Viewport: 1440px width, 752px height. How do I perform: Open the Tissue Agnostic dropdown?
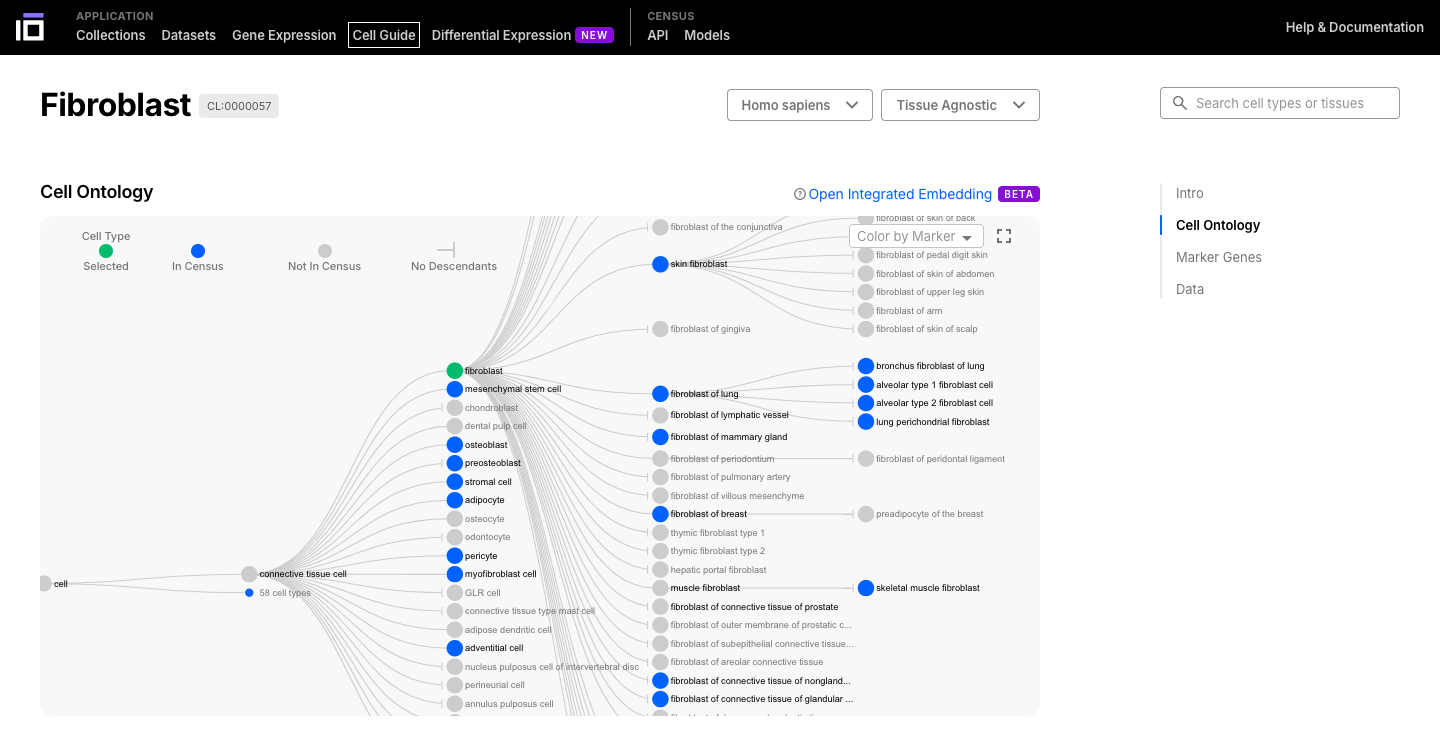959,105
